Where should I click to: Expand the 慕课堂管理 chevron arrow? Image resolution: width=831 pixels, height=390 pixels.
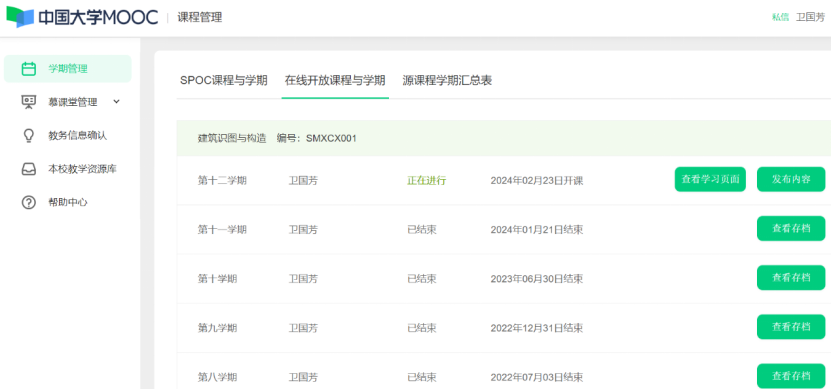coord(117,102)
